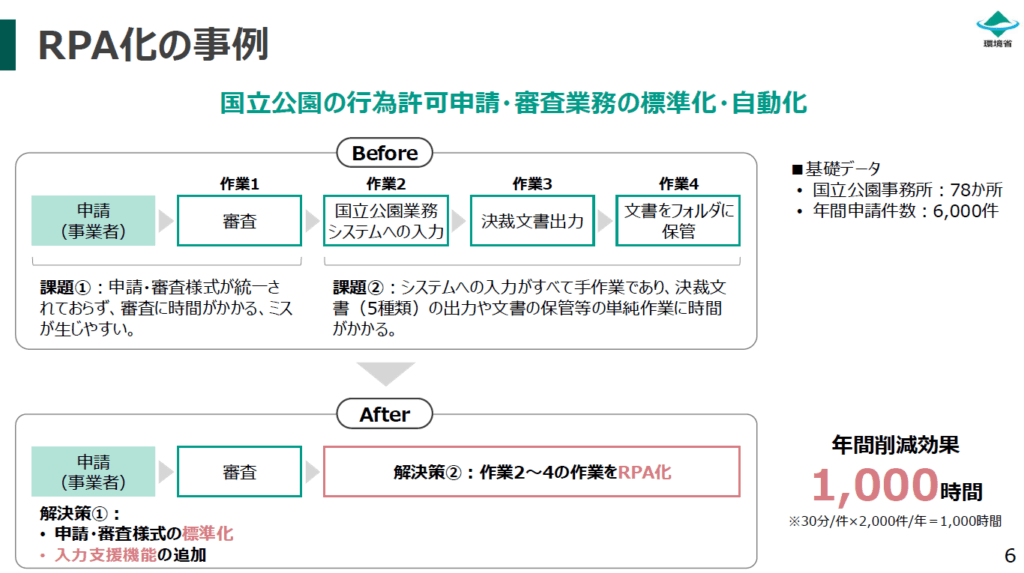Click the large down arrow between Before and After
This screenshot has width=1024, height=573.
pyautogui.click(x=385, y=374)
